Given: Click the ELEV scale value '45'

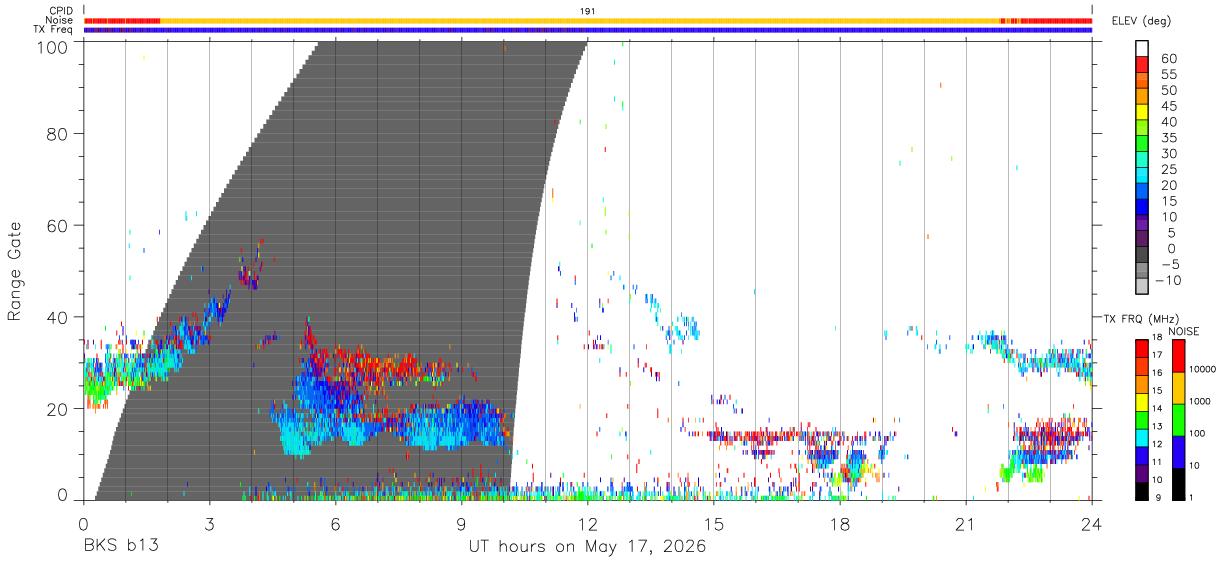Looking at the screenshot, I should point(1169,106).
